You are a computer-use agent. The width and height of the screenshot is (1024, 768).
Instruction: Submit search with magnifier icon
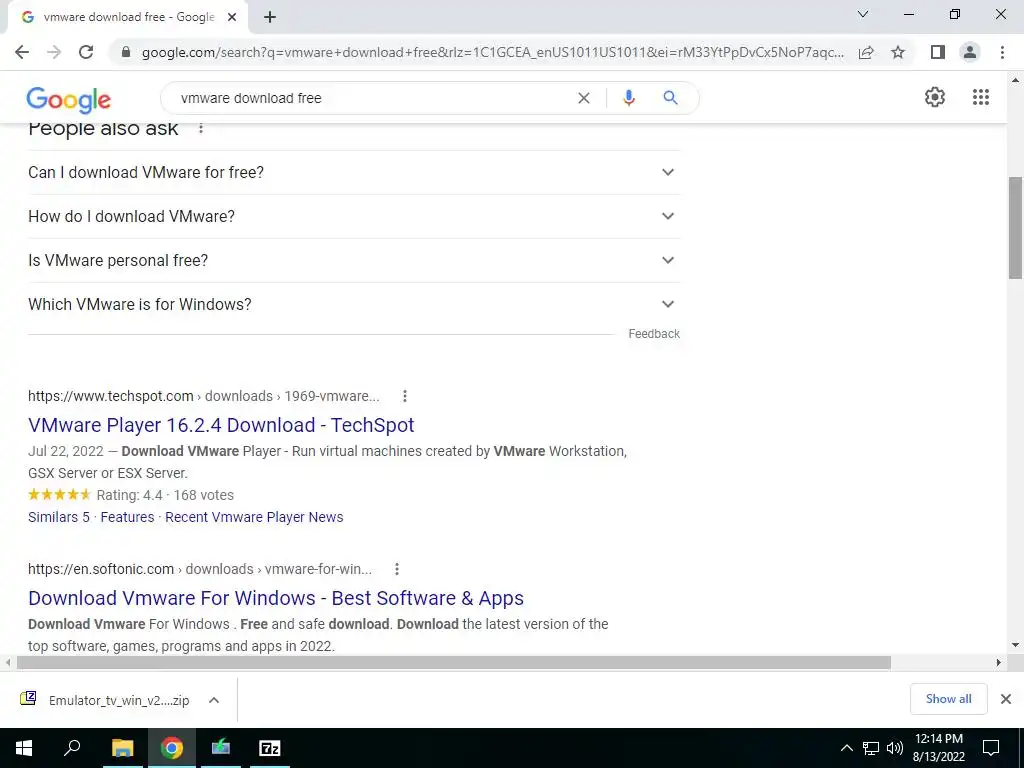tap(670, 98)
